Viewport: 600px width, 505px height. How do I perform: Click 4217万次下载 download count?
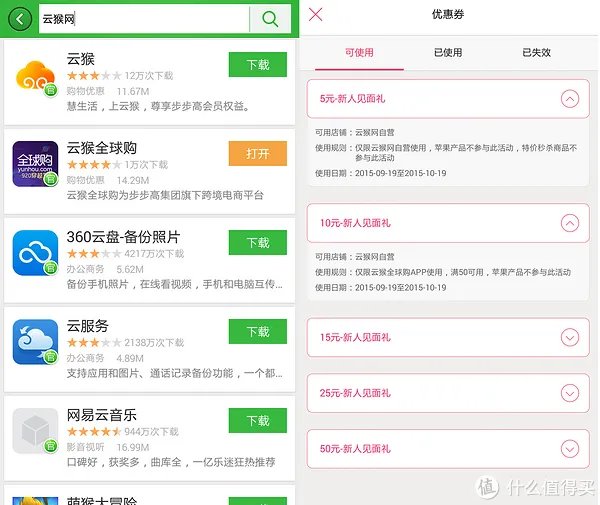(154, 254)
